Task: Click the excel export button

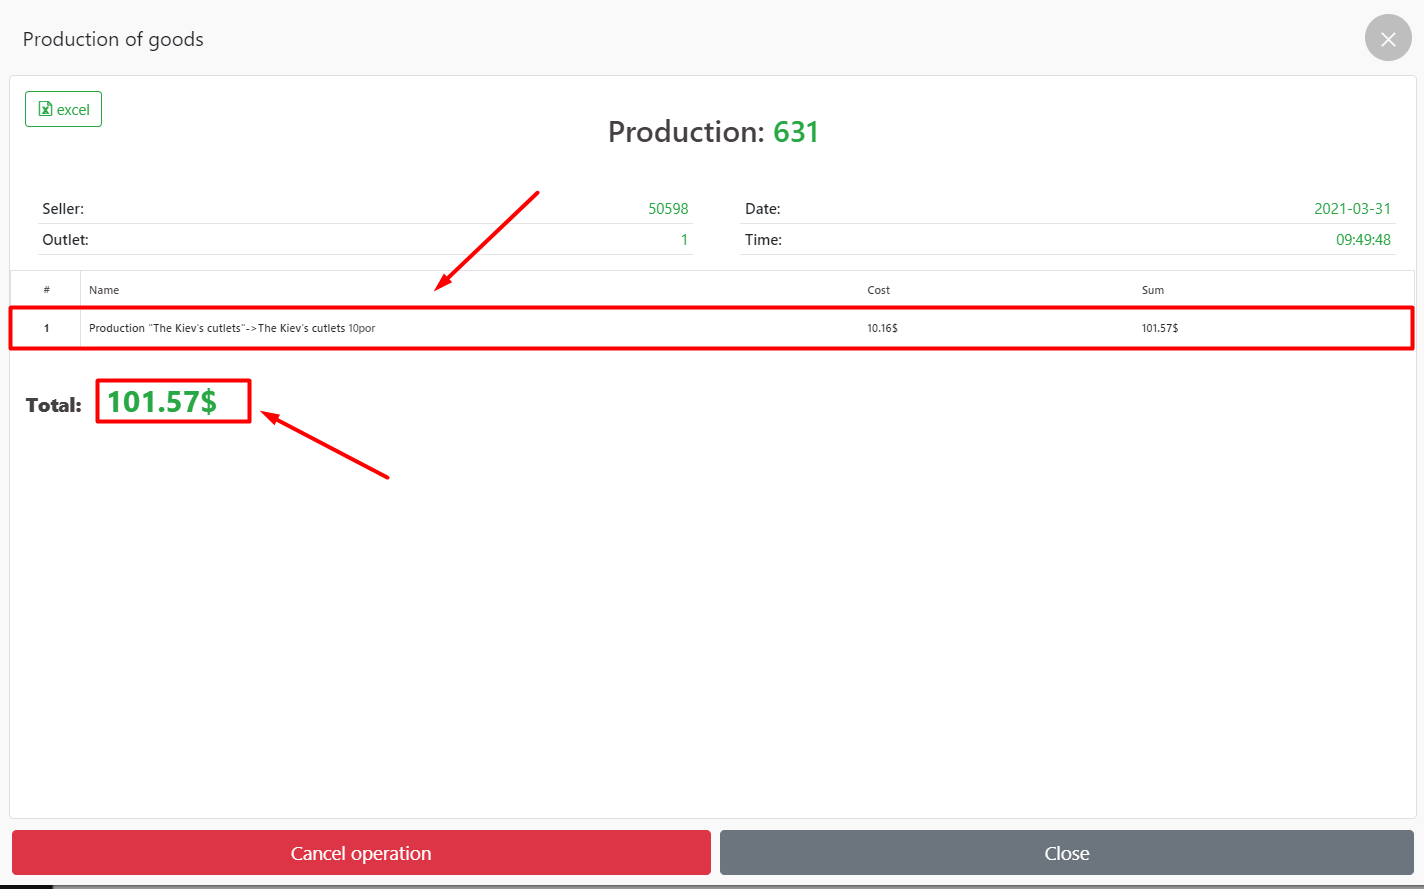Action: [x=63, y=110]
